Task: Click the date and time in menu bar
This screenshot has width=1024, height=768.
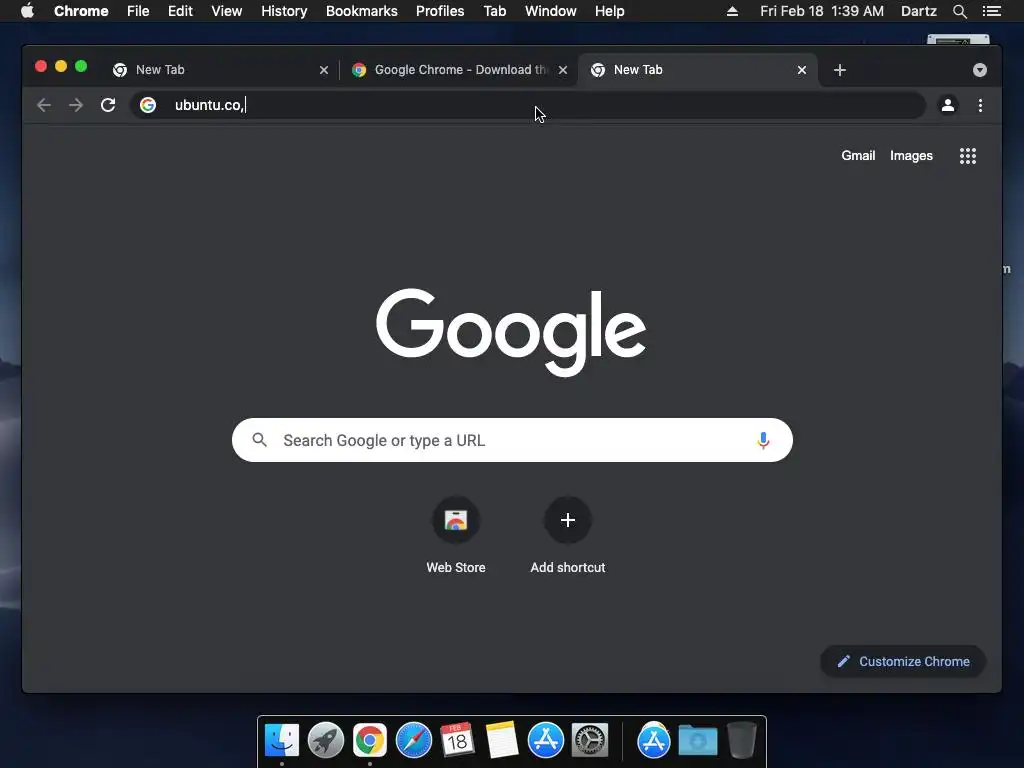Action: [x=822, y=11]
